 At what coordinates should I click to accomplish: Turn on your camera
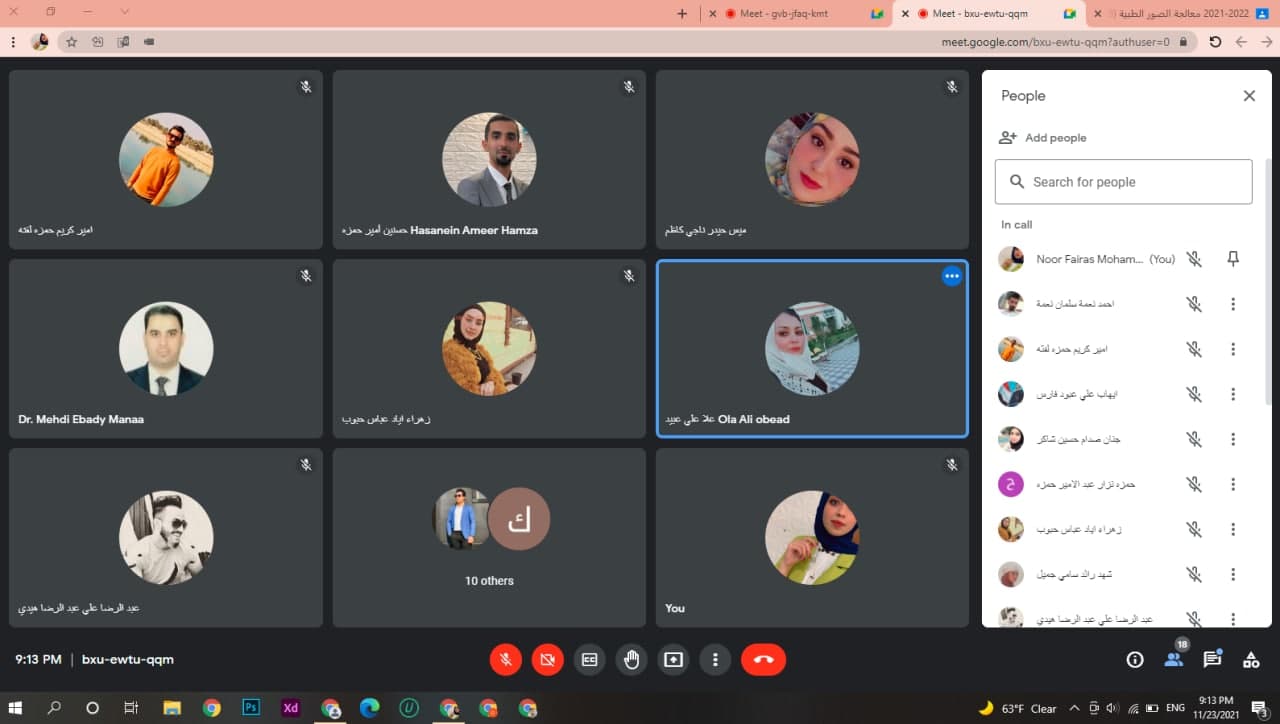coord(547,660)
